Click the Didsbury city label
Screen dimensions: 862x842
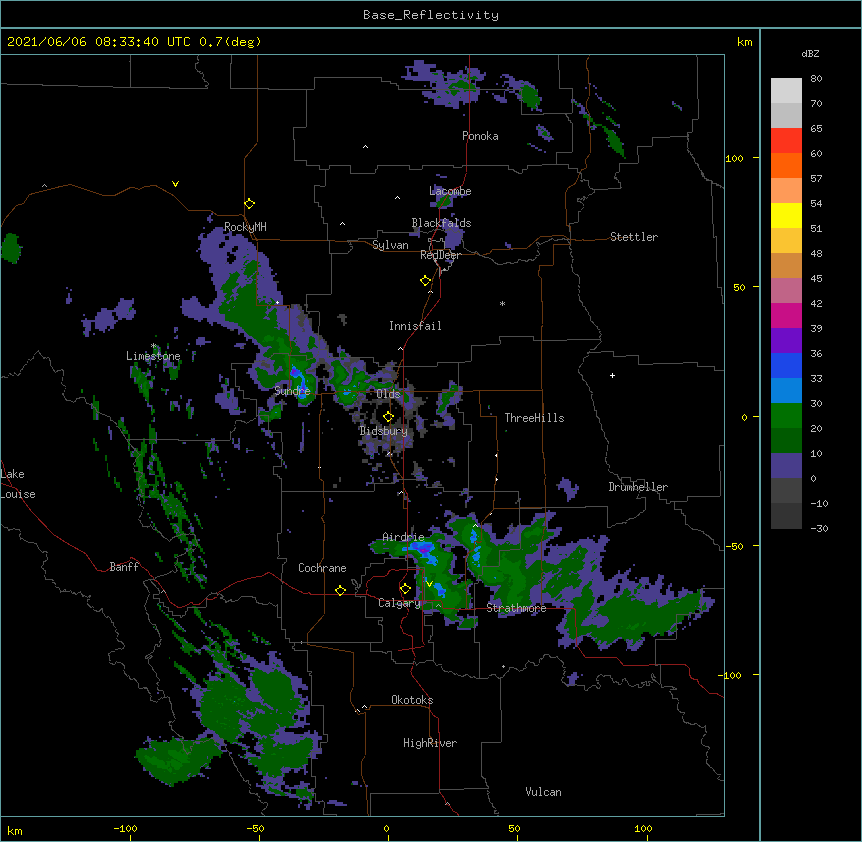[383, 431]
